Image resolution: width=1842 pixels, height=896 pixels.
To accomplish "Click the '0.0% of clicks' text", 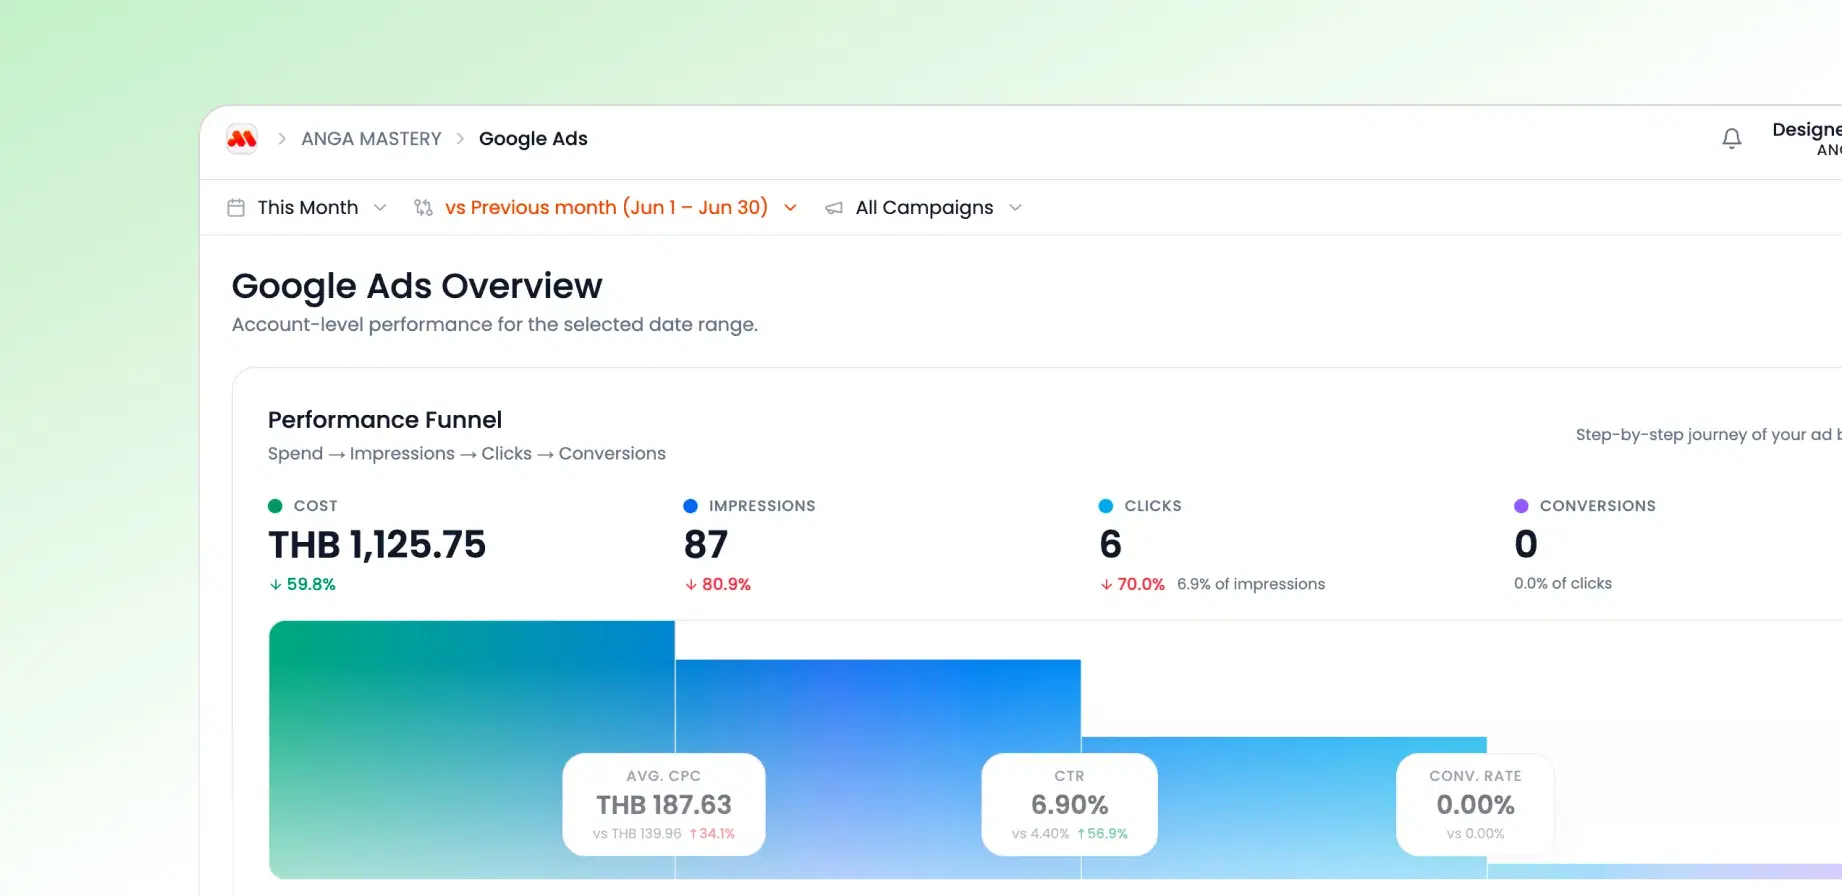I will tap(1563, 583).
